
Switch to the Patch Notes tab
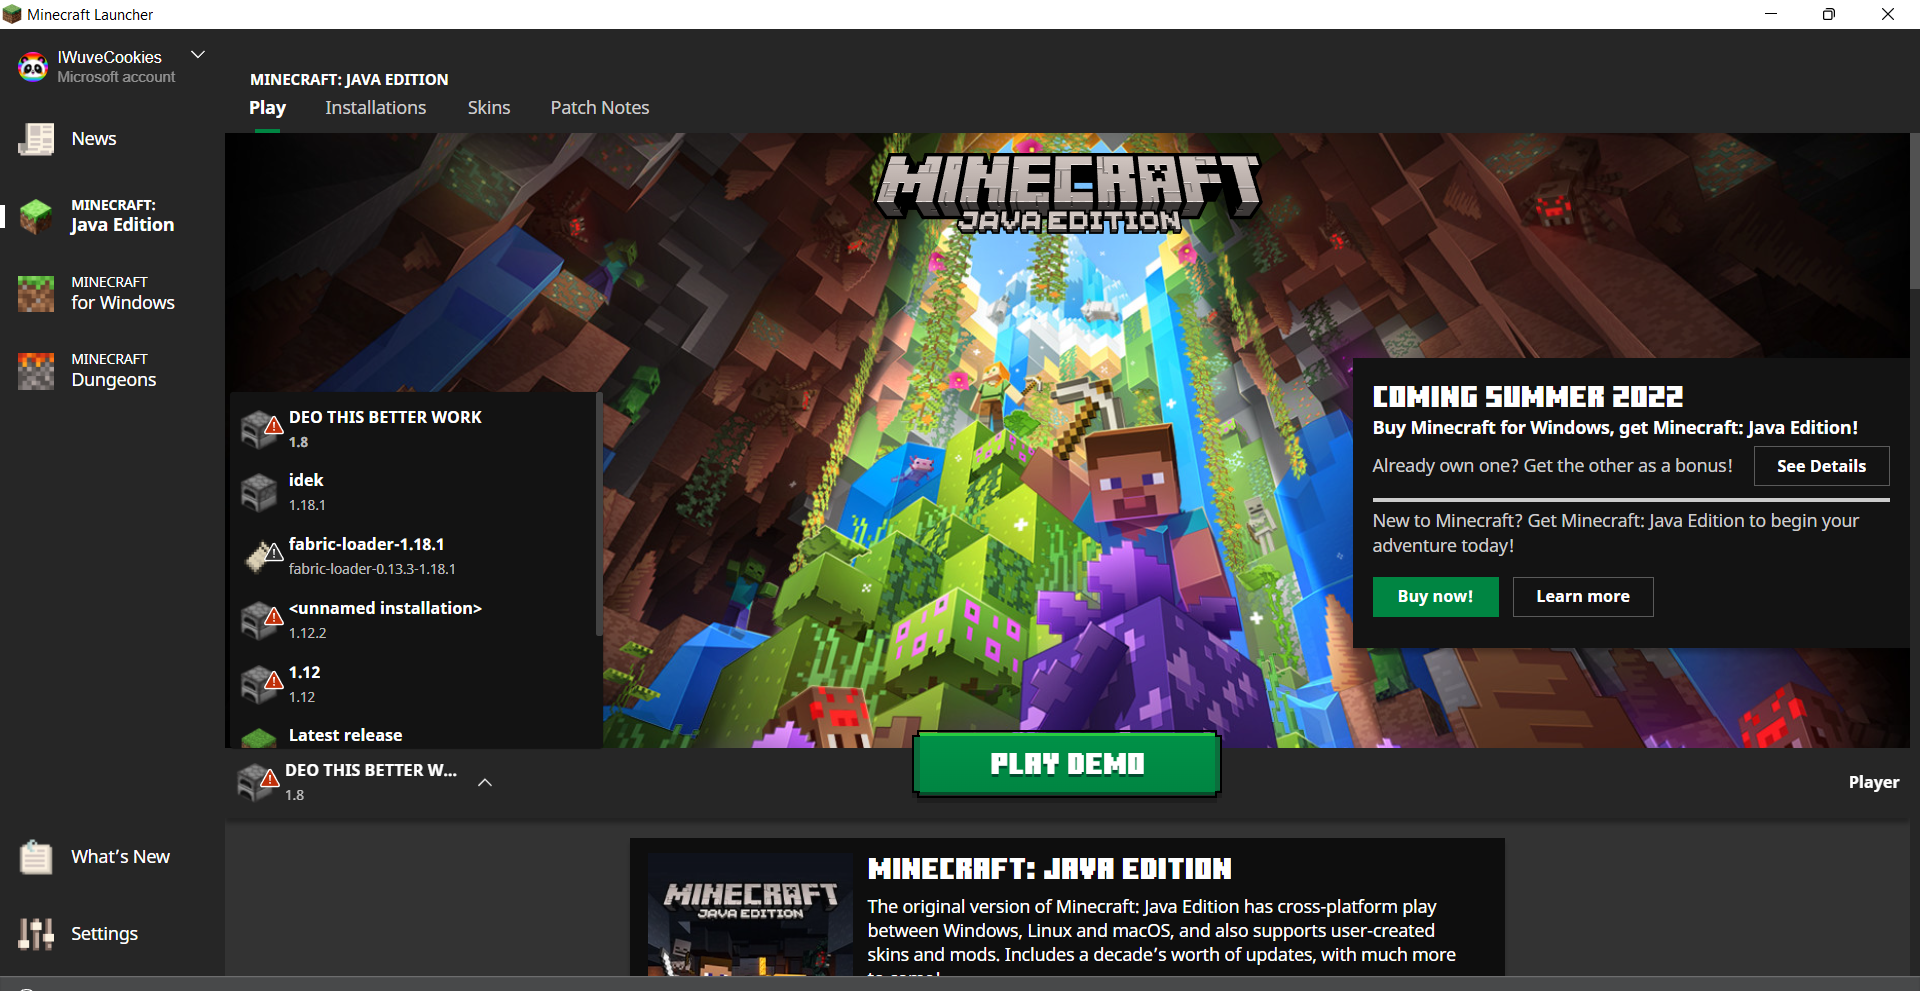point(599,108)
